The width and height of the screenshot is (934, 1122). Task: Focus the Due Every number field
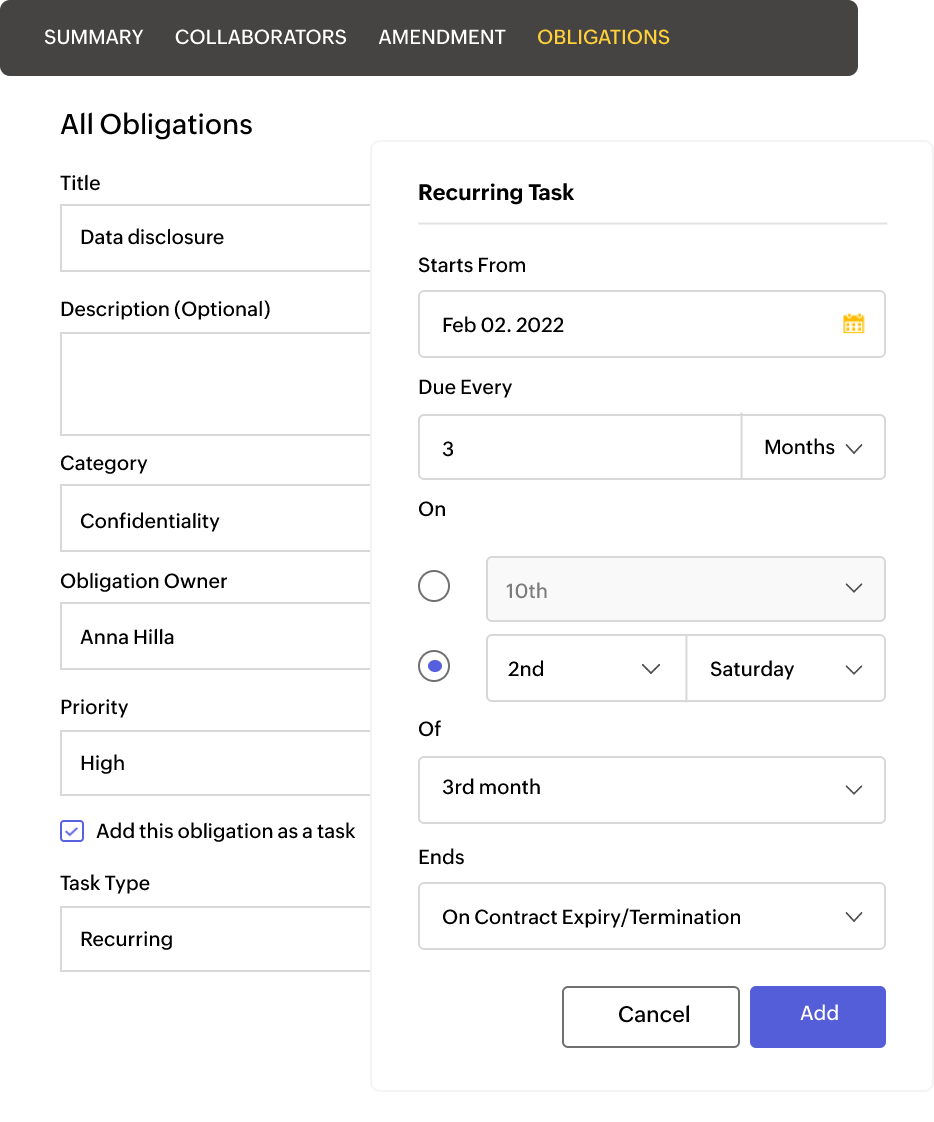pyautogui.click(x=579, y=448)
